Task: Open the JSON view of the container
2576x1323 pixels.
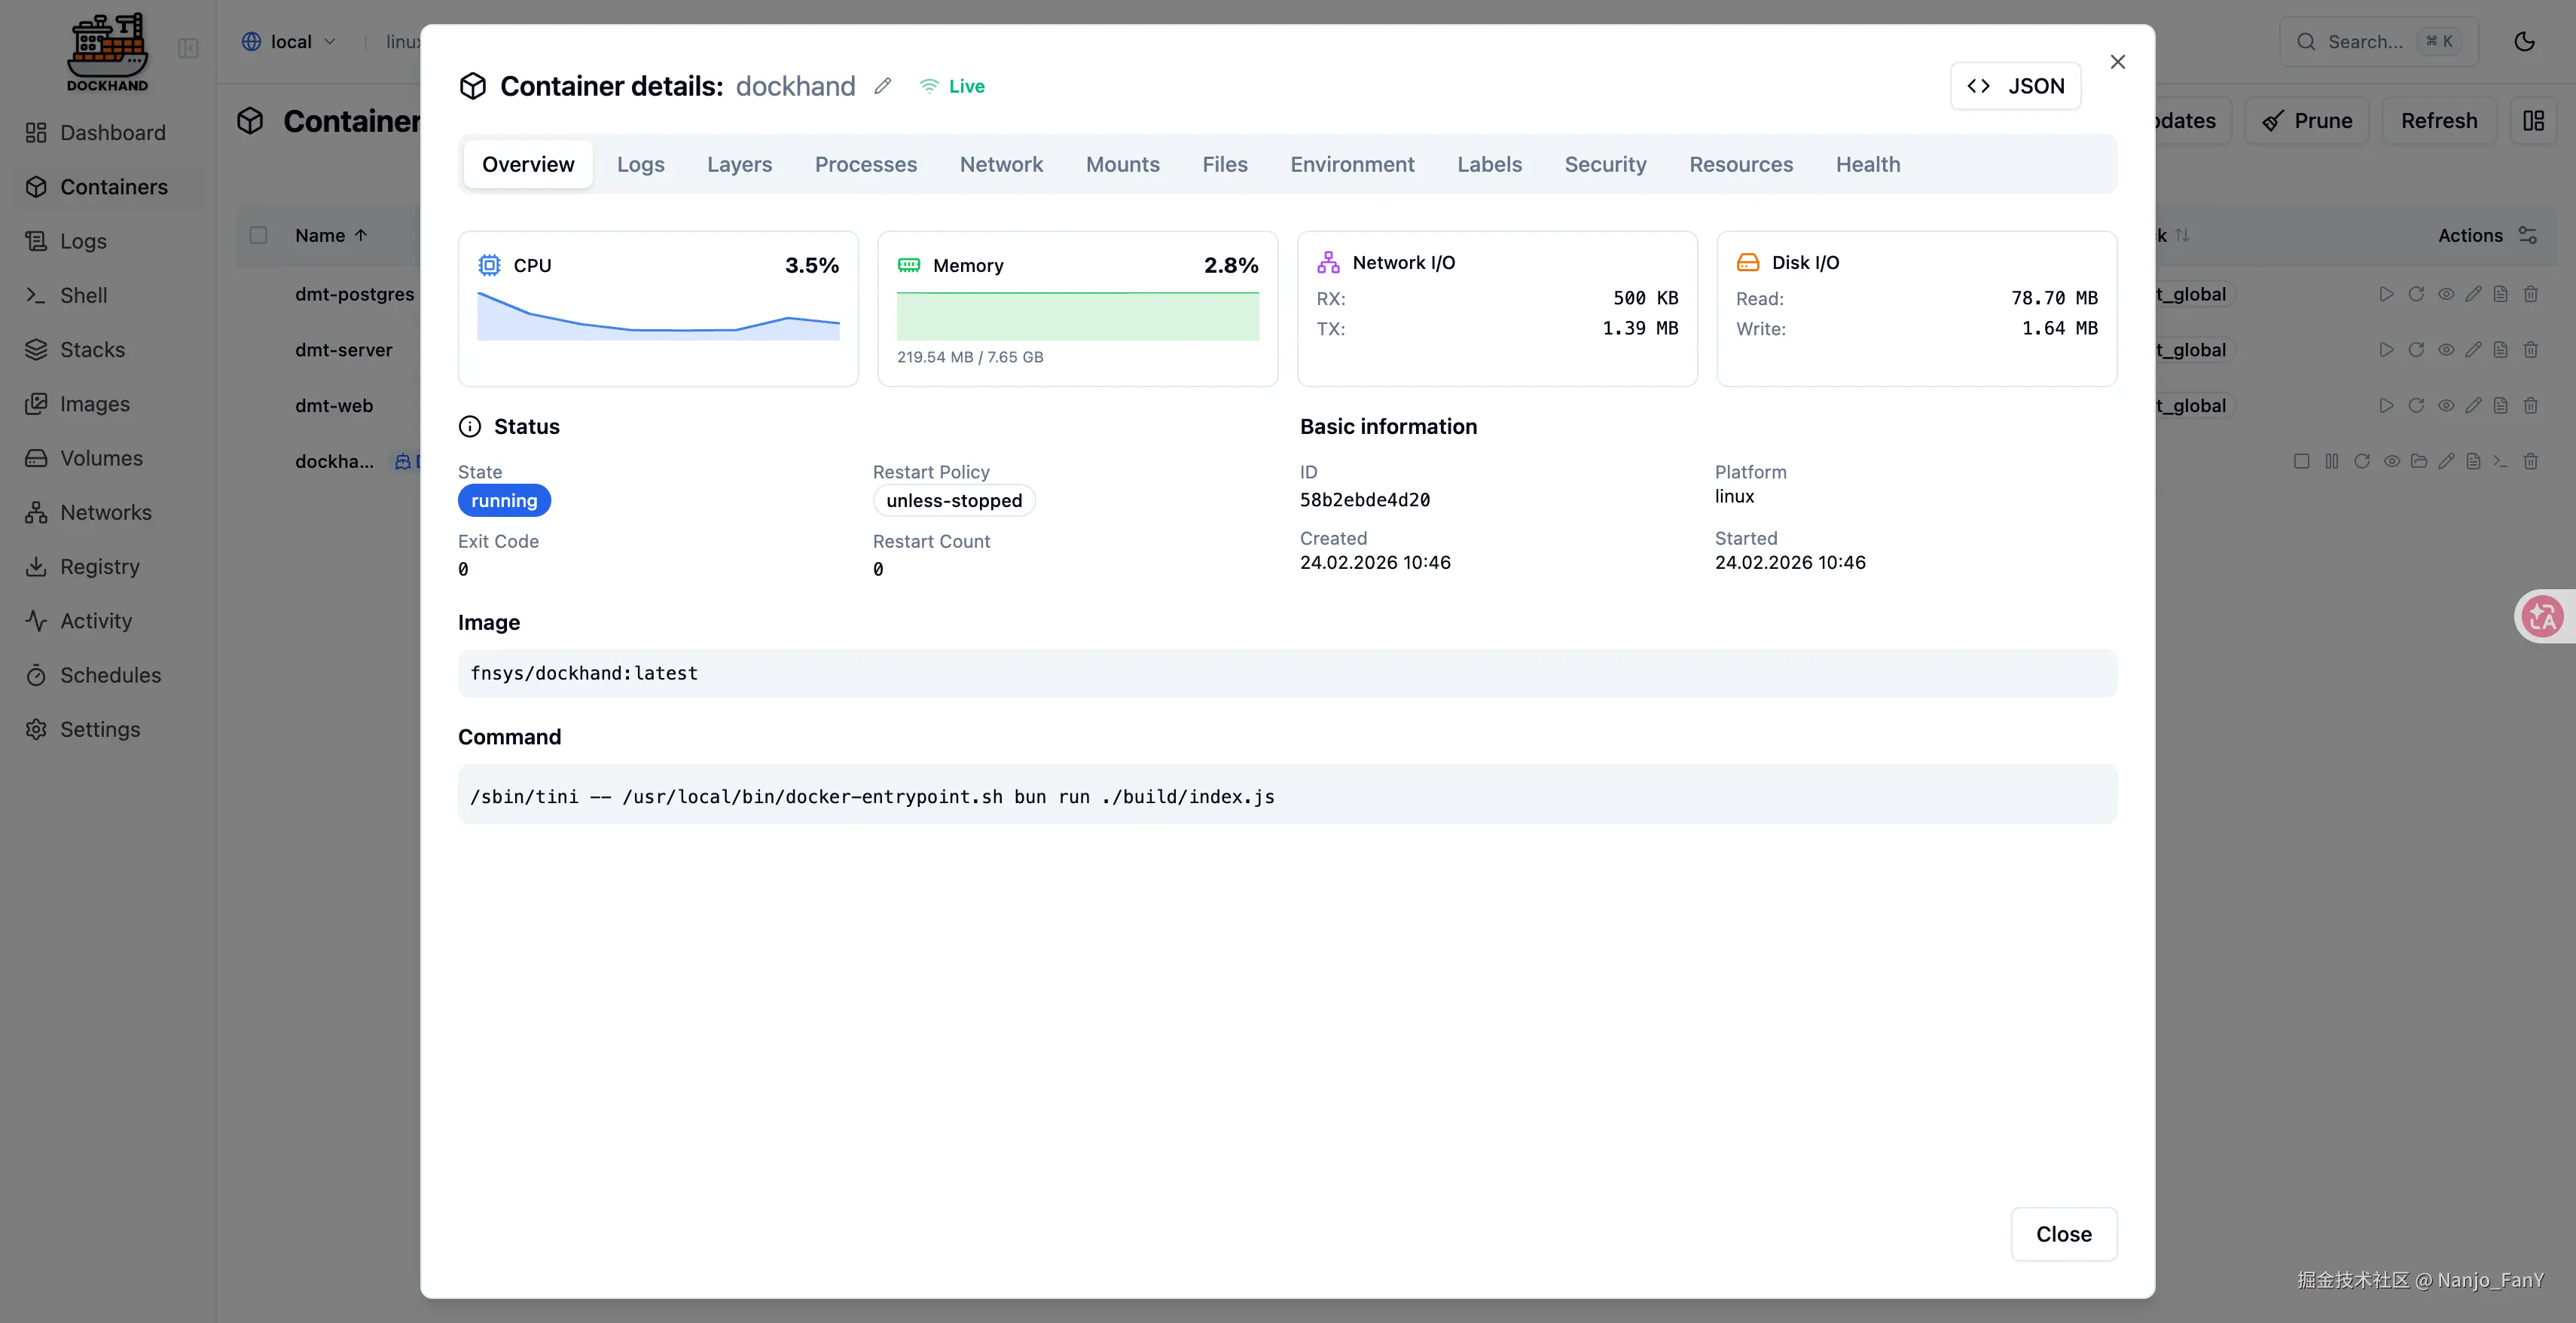Action: coord(2015,86)
